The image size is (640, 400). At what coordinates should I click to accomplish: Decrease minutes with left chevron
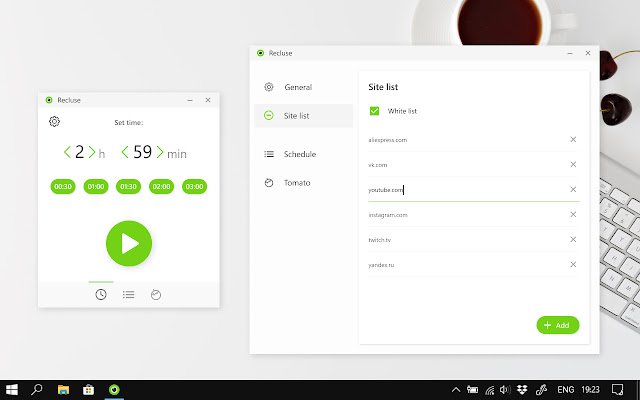[x=125, y=152]
